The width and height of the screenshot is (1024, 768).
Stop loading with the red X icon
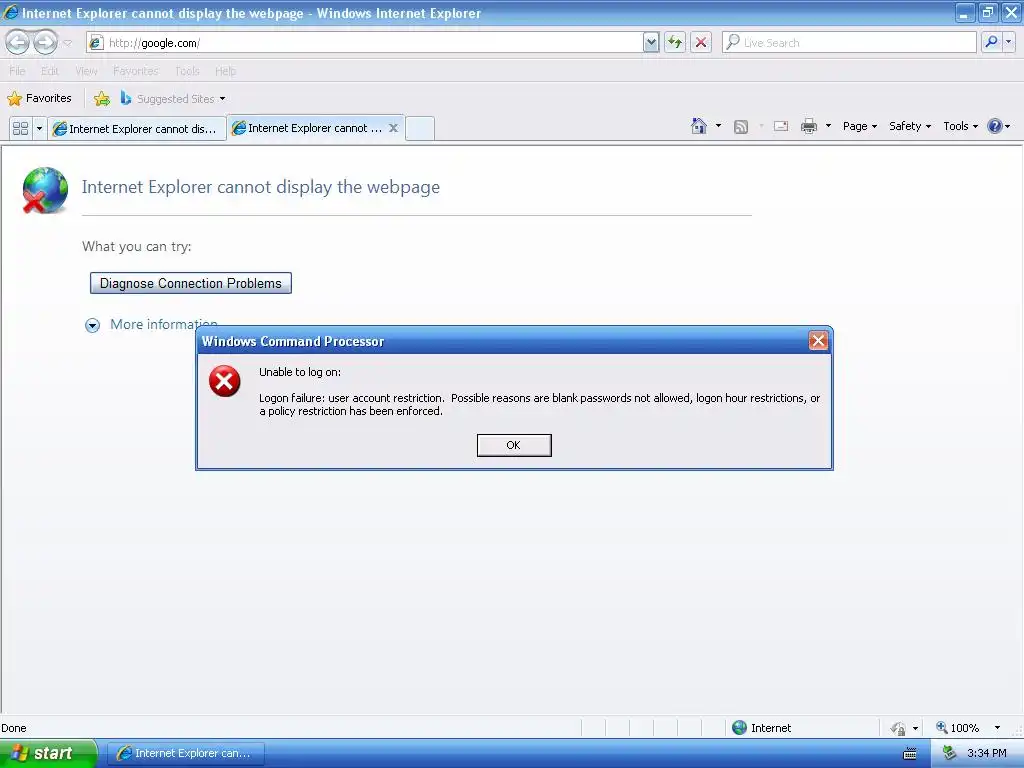[x=701, y=43]
